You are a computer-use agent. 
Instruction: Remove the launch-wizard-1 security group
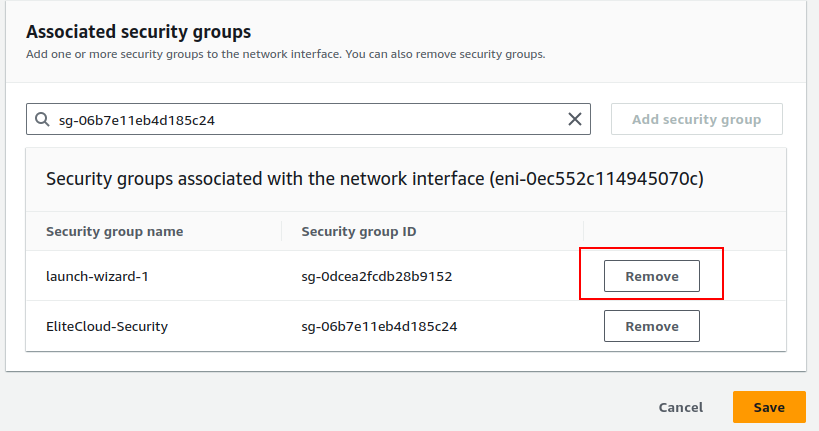(x=652, y=276)
